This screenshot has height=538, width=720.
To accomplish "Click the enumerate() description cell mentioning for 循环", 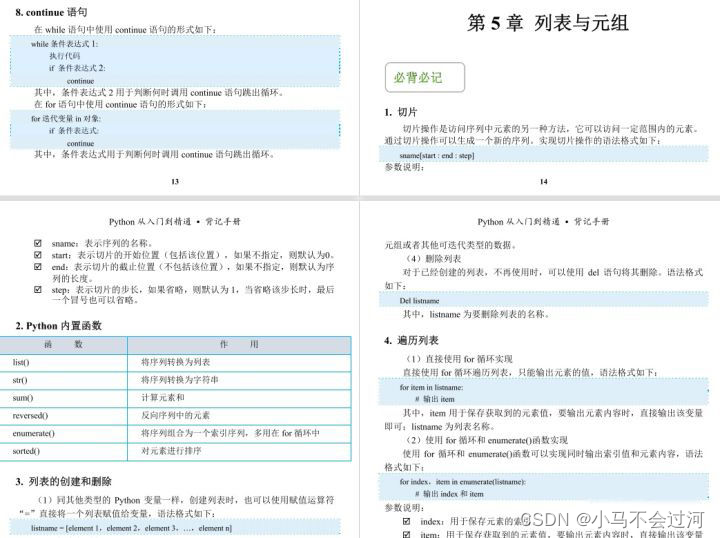I will [x=239, y=433].
